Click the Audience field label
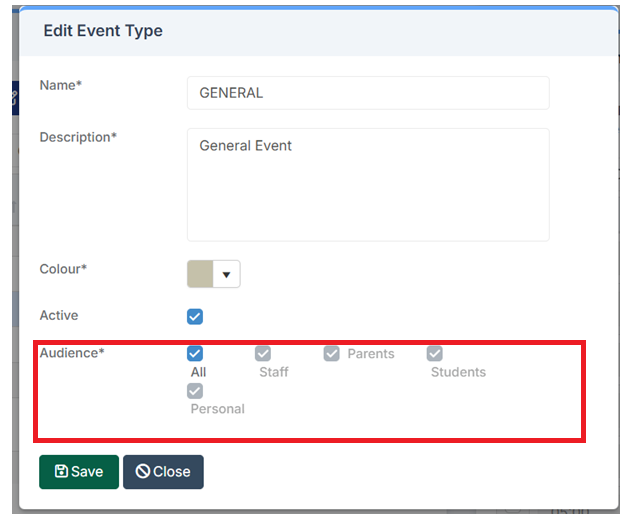Viewport: 637px width, 525px height. 72,353
